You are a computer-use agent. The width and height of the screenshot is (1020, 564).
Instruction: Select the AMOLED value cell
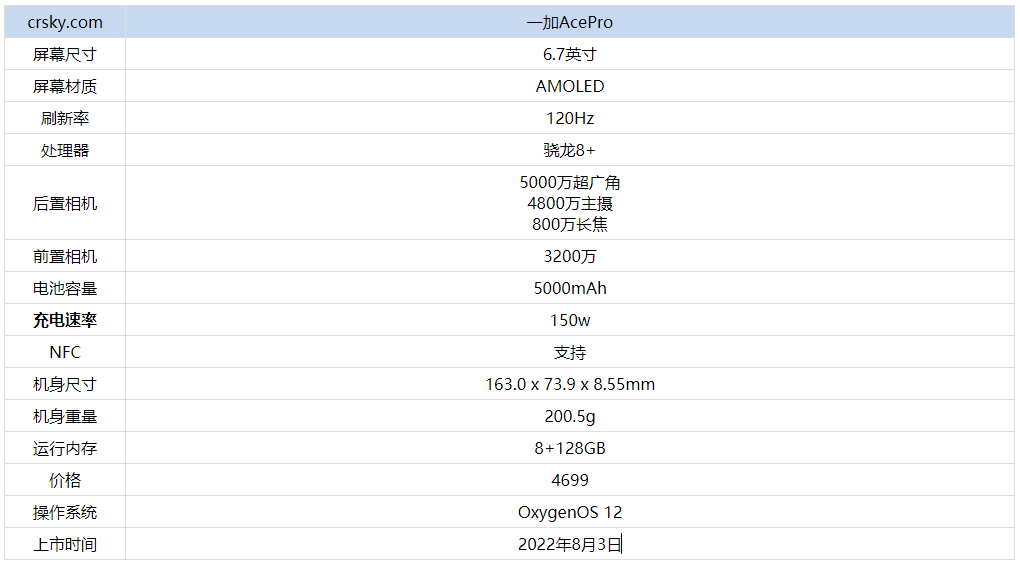570,86
